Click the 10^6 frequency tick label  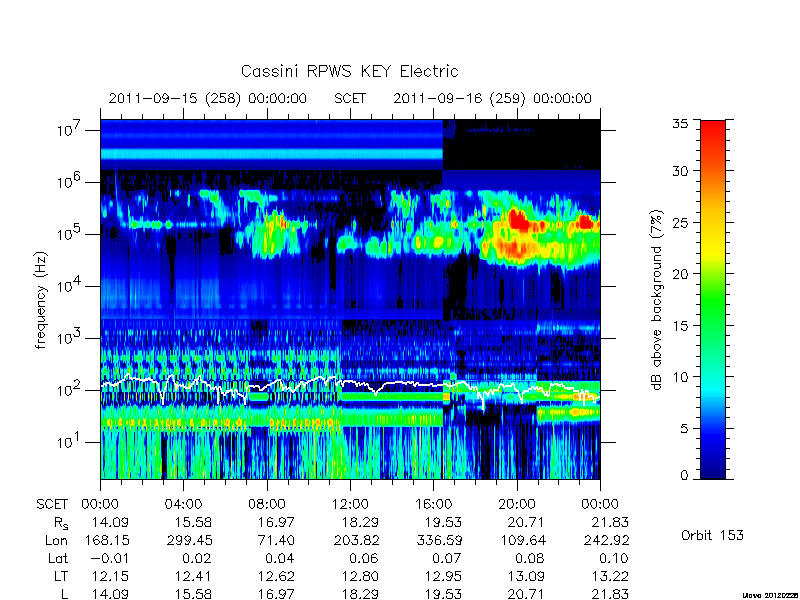pos(70,181)
